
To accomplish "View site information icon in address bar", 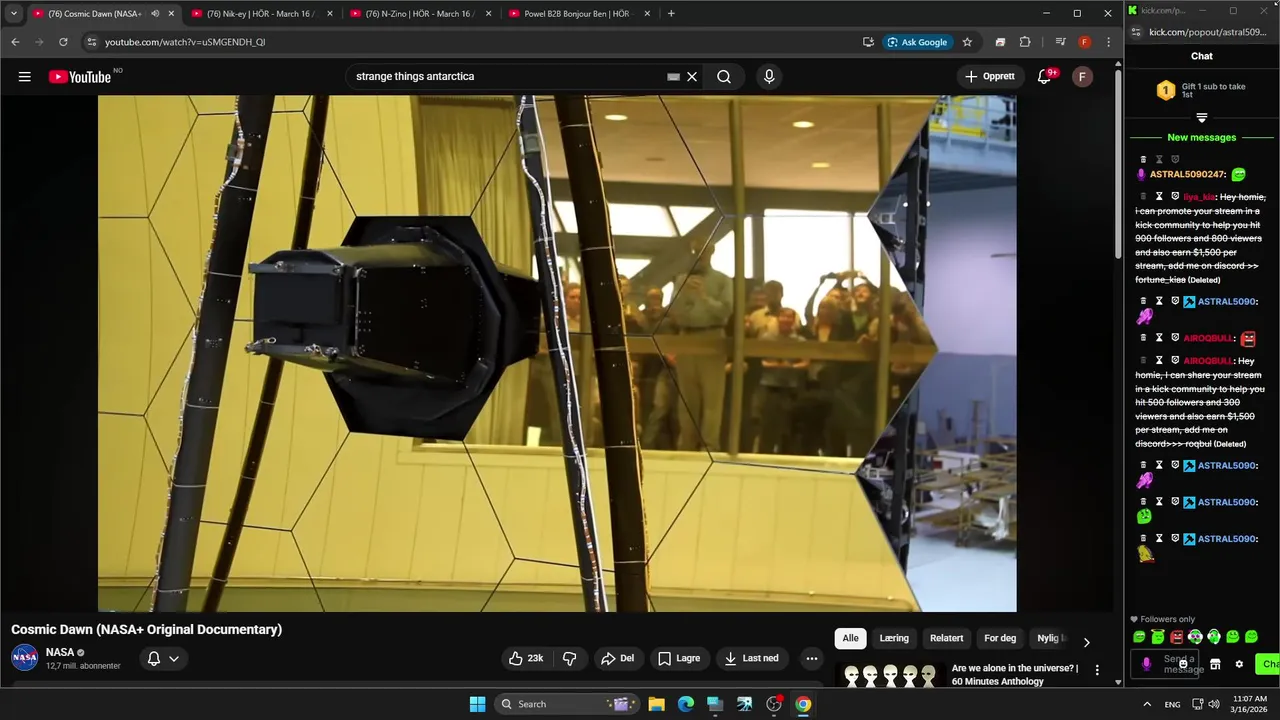I will point(91,42).
